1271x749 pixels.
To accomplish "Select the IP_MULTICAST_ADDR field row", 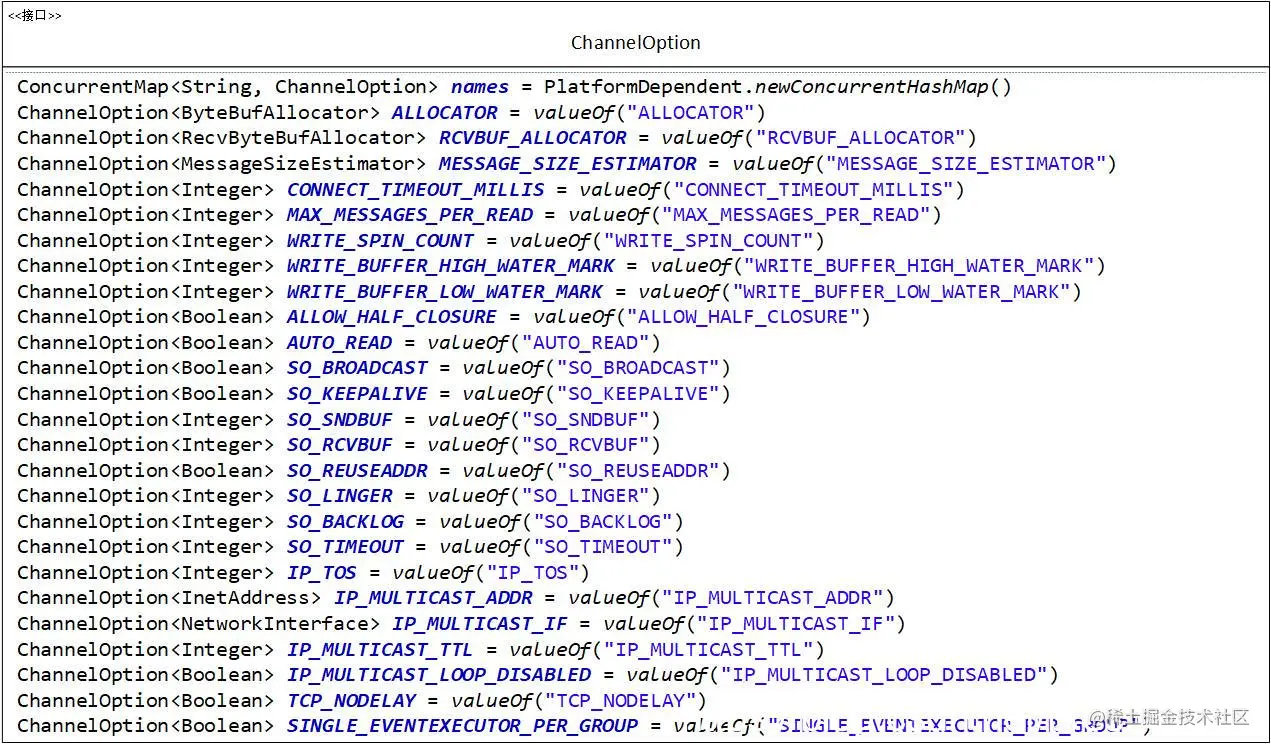I will click(x=455, y=598).
